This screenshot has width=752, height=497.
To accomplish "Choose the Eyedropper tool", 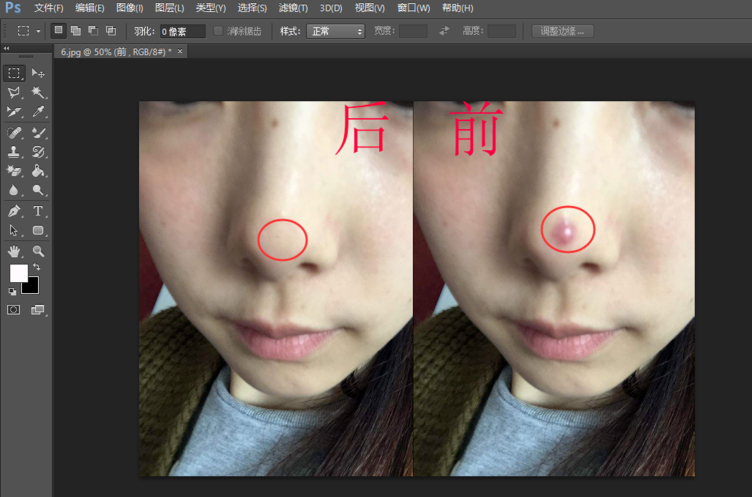I will point(38,112).
